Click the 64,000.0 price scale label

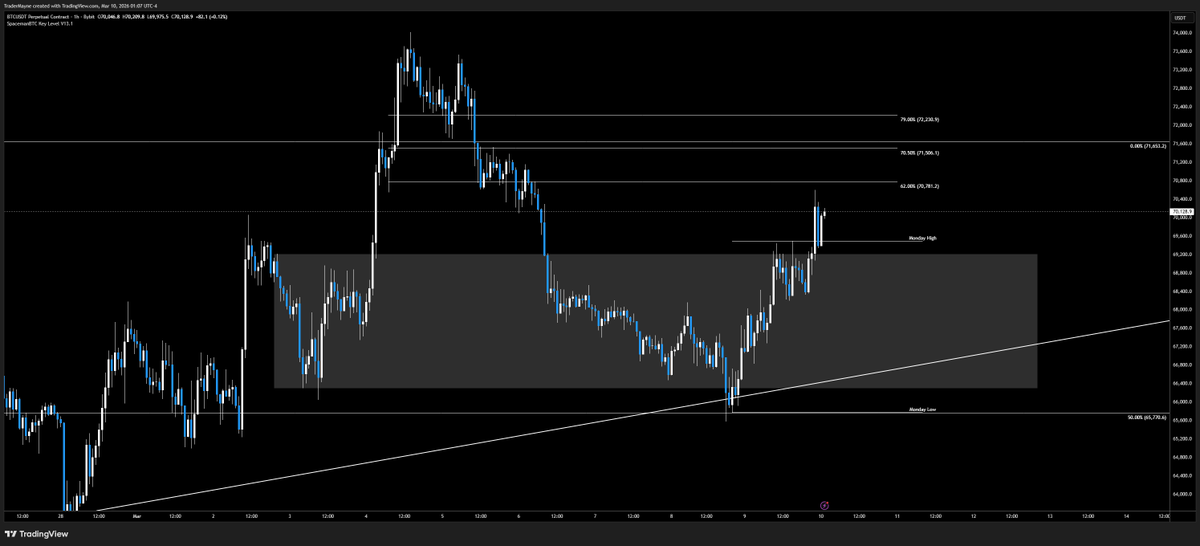click(x=1183, y=494)
